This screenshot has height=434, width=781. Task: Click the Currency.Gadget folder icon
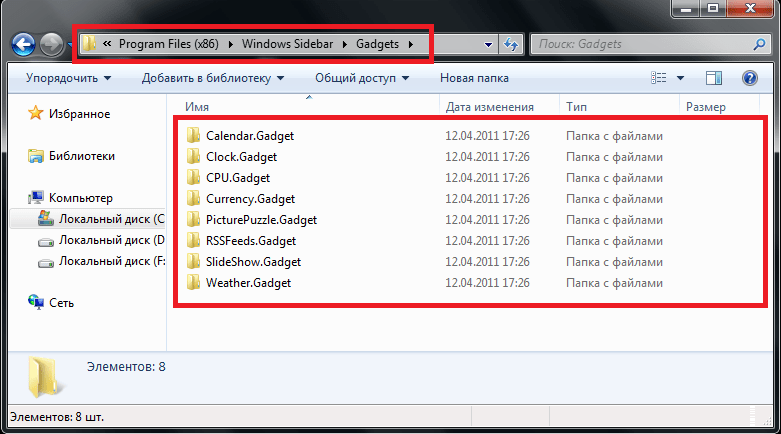coord(193,198)
